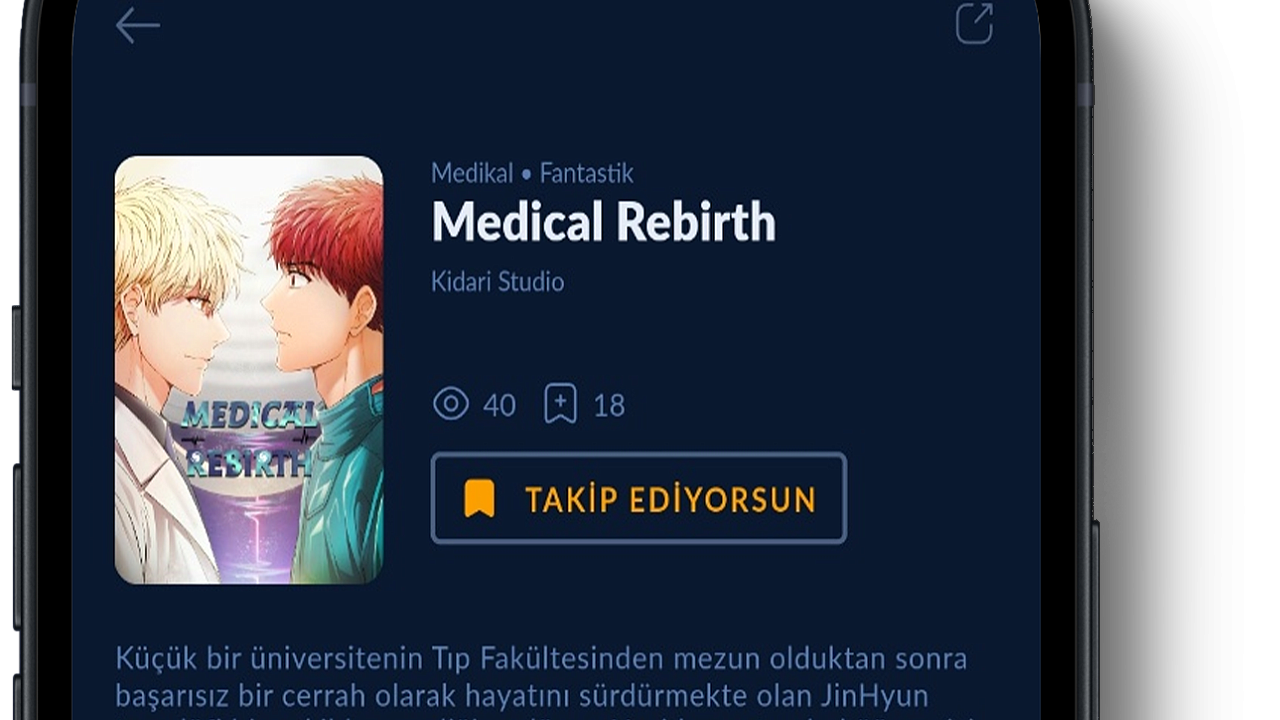Toggle the TAKİP EDİYORSUN follow button text
Image resolution: width=1280 pixels, height=720 pixels.
670,499
